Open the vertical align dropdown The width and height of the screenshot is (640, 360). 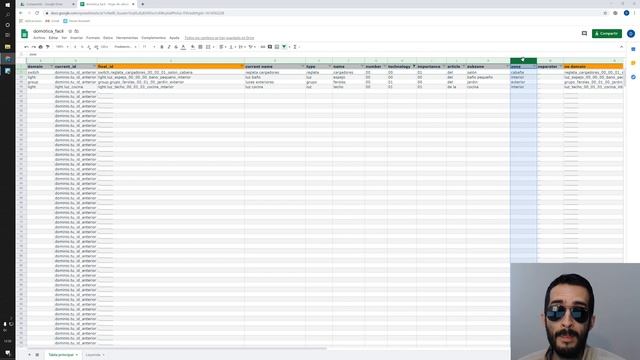232,47
